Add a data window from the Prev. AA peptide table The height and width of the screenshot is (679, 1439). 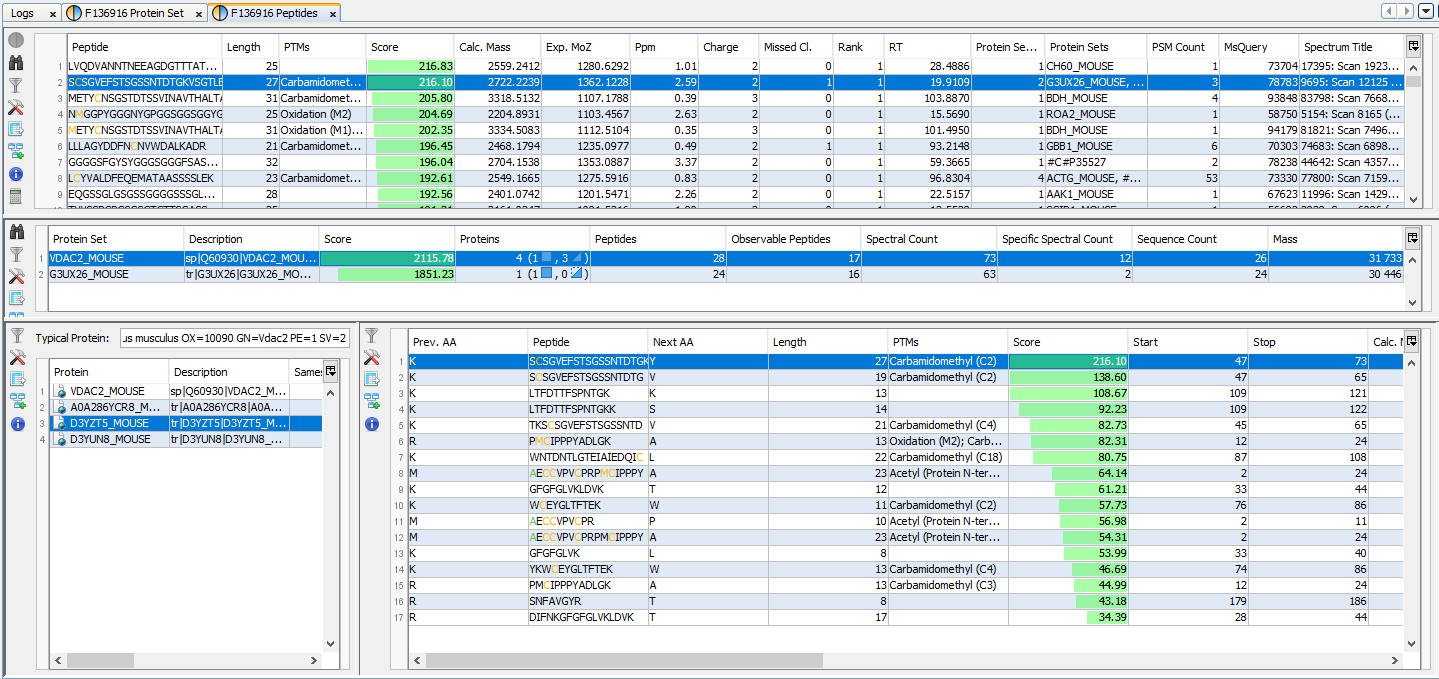click(372, 402)
